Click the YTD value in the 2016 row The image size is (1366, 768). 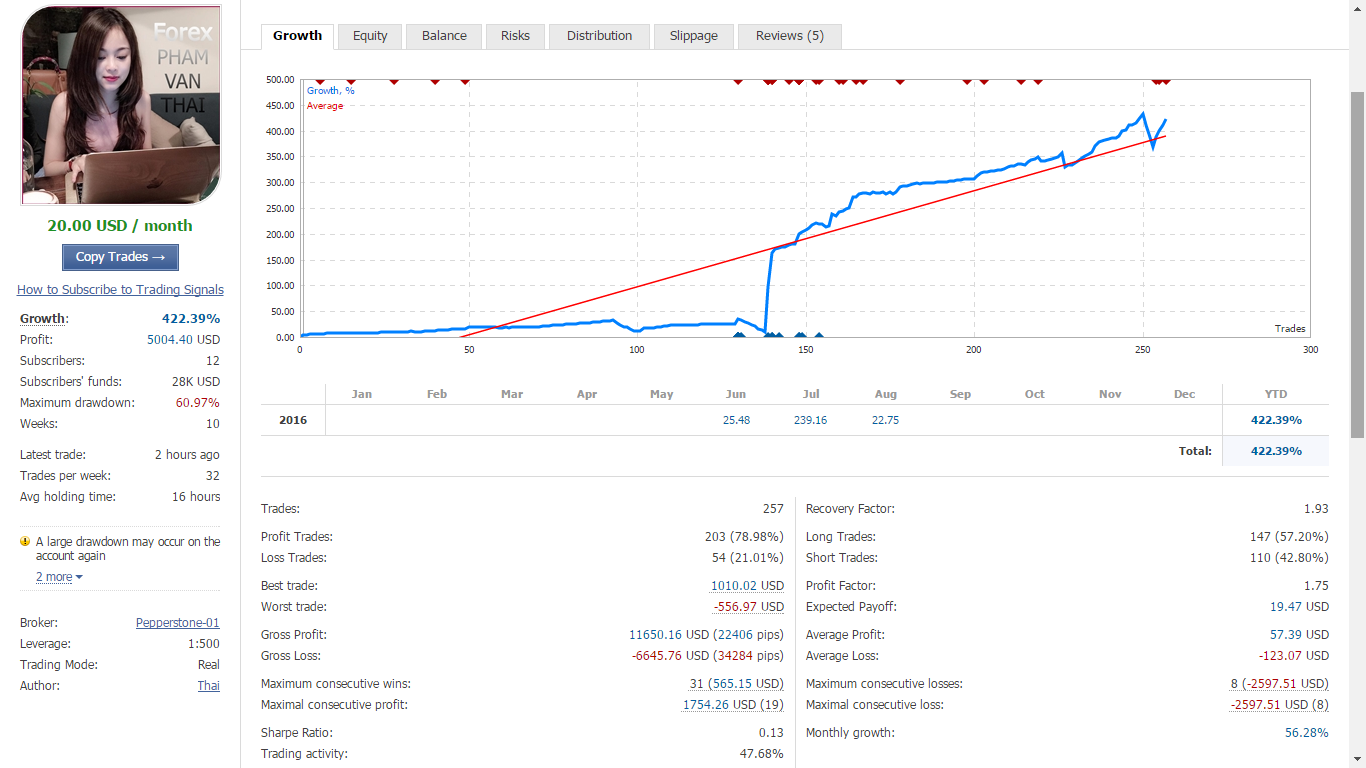1276,420
